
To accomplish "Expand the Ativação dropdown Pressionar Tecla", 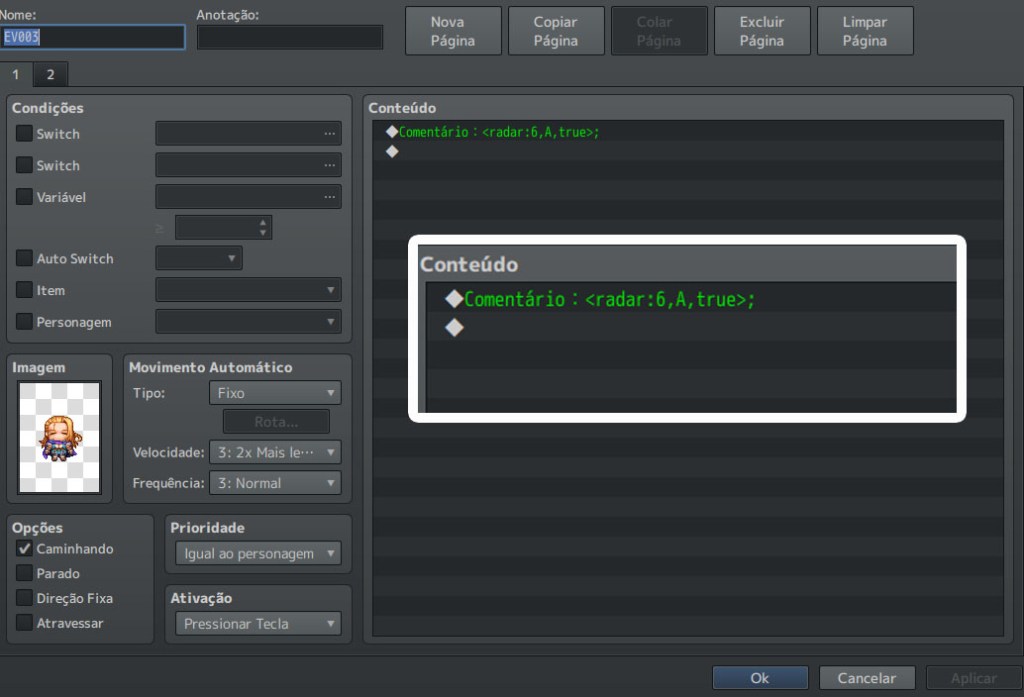I will click(258, 624).
